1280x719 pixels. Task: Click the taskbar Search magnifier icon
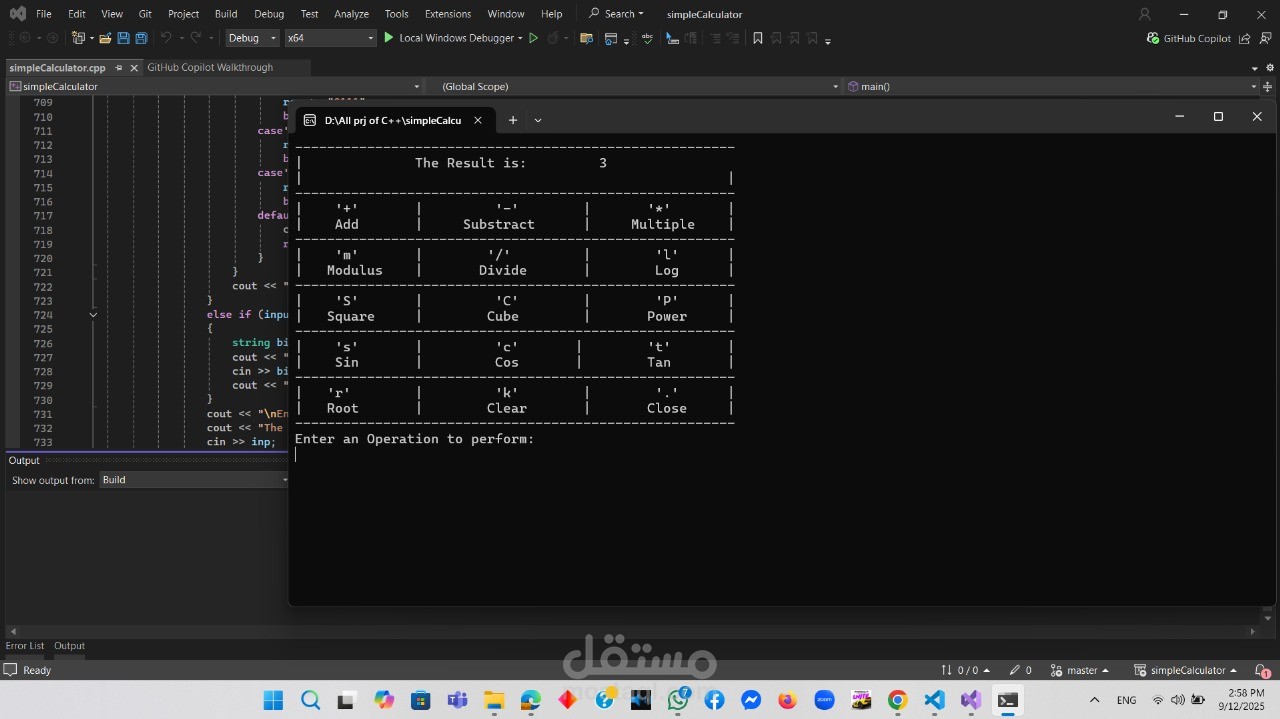pos(310,700)
